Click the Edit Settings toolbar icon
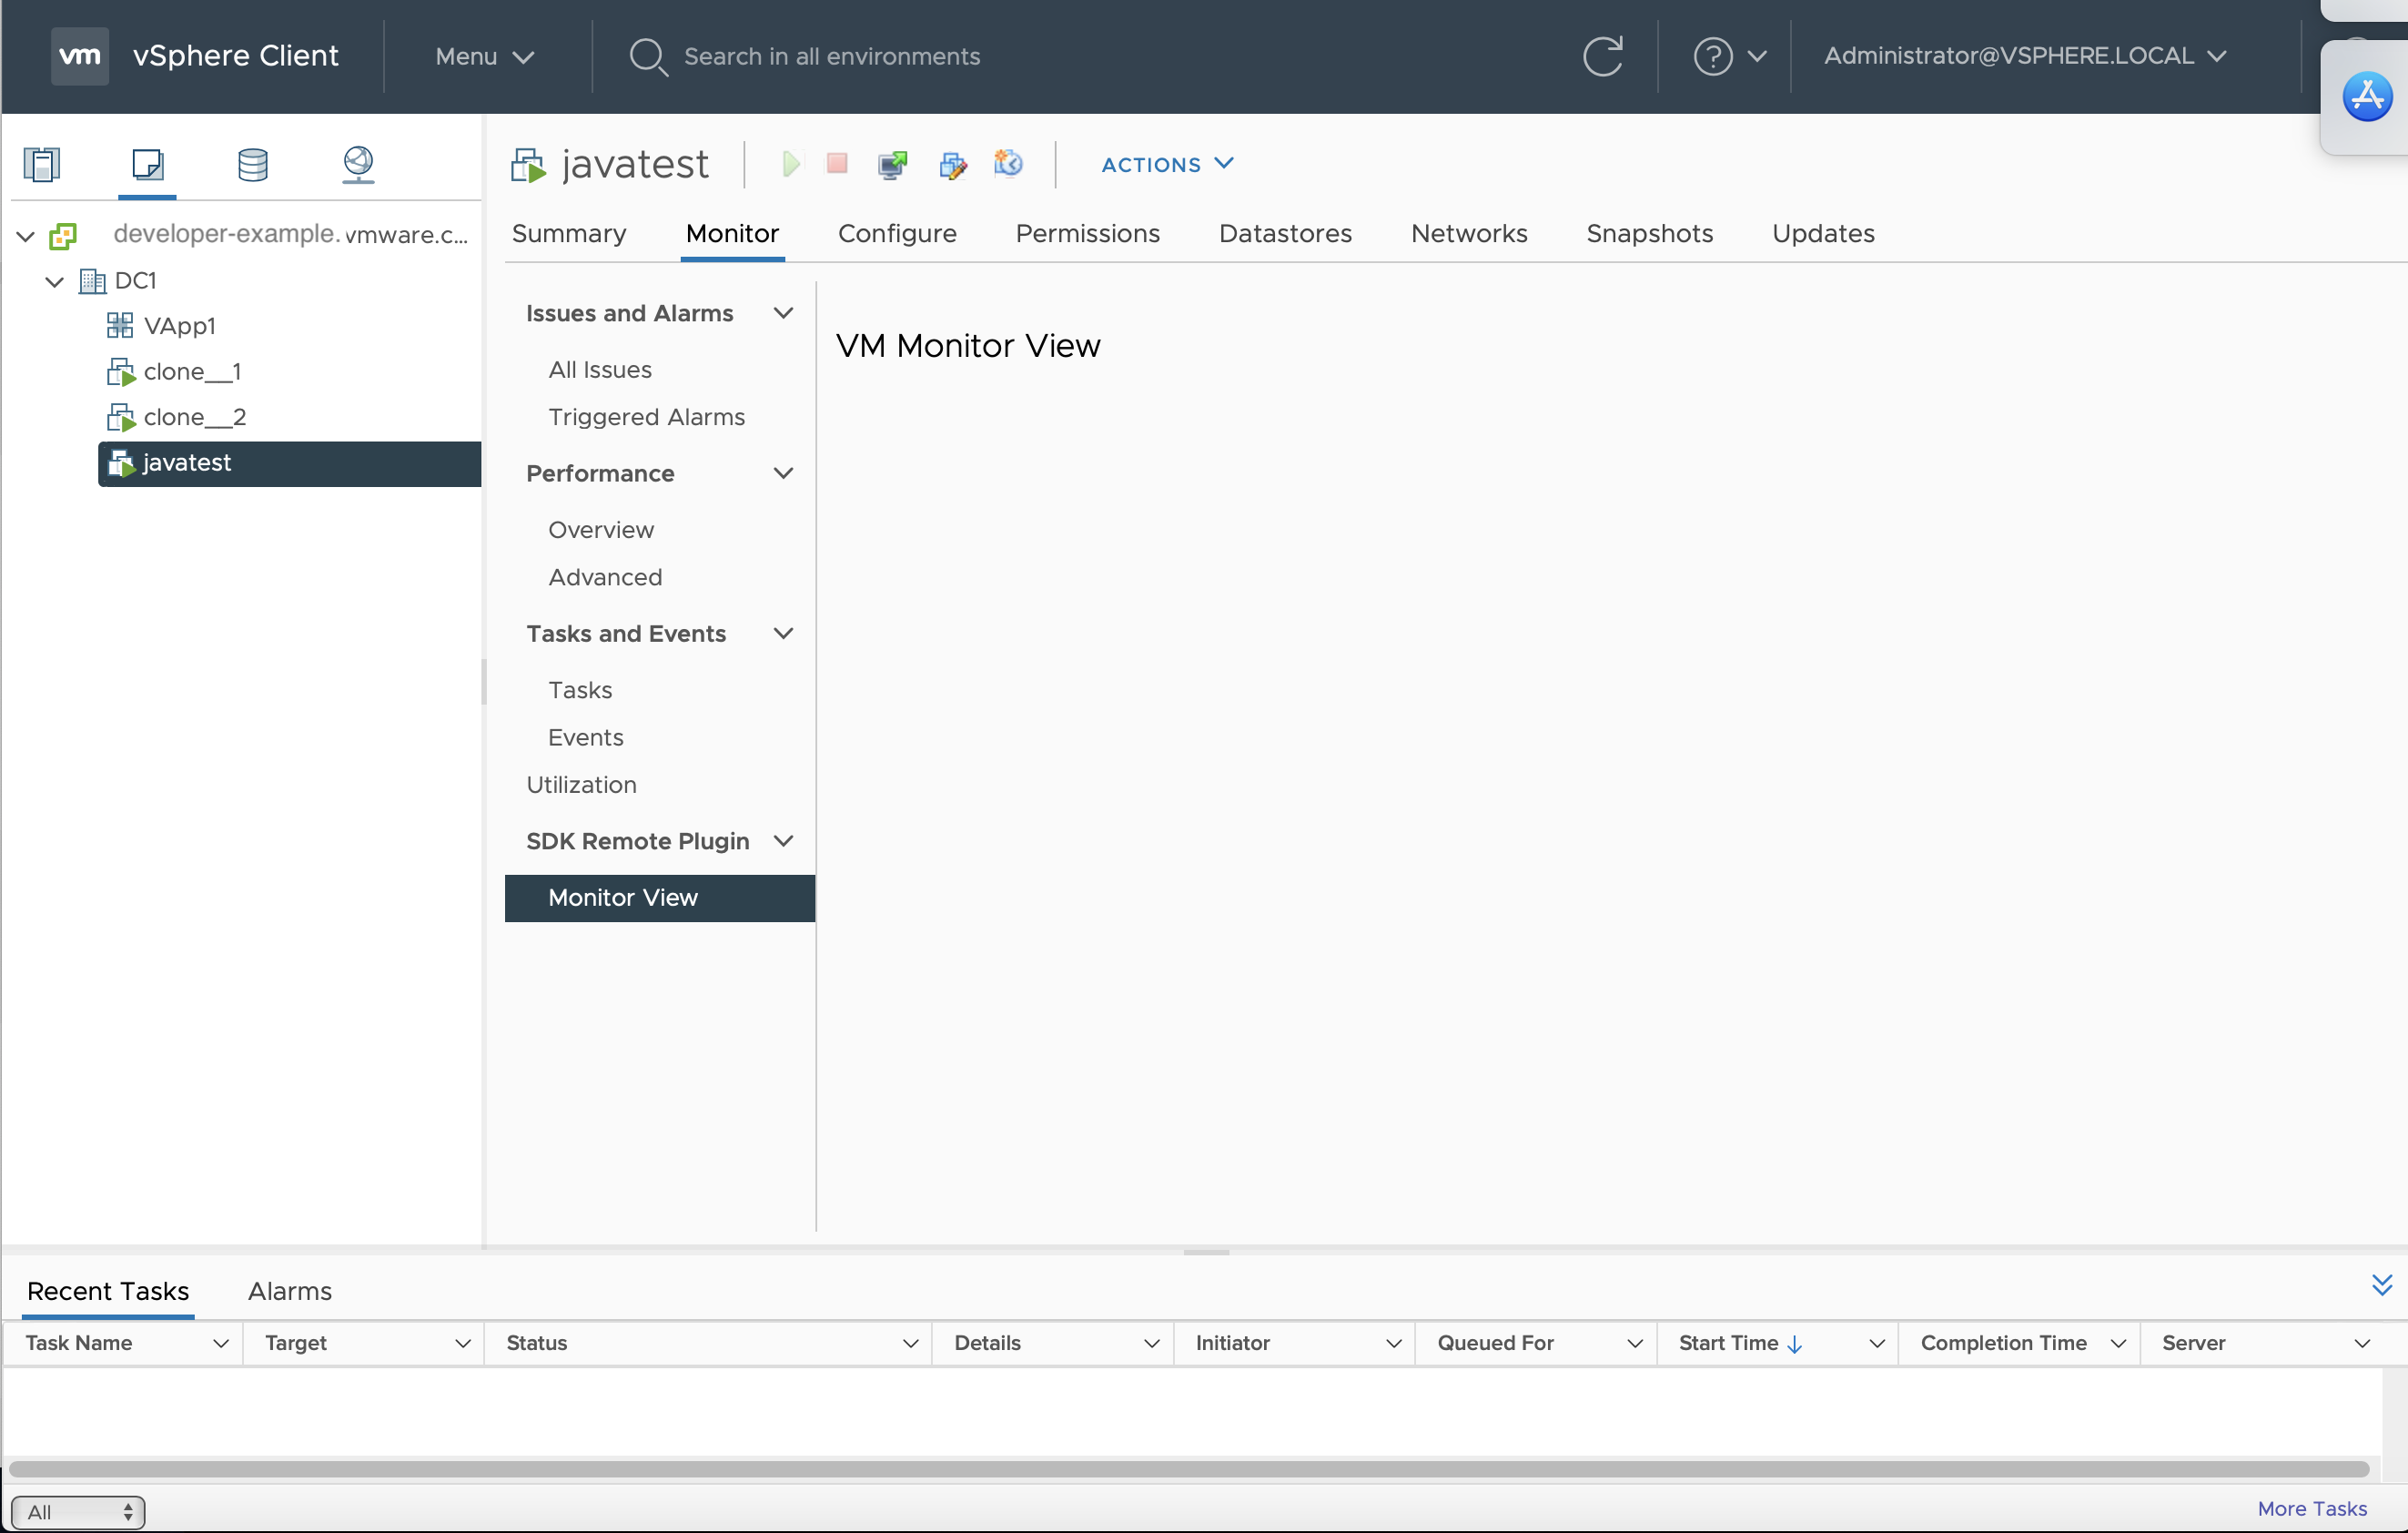2408x1533 pixels. [953, 165]
